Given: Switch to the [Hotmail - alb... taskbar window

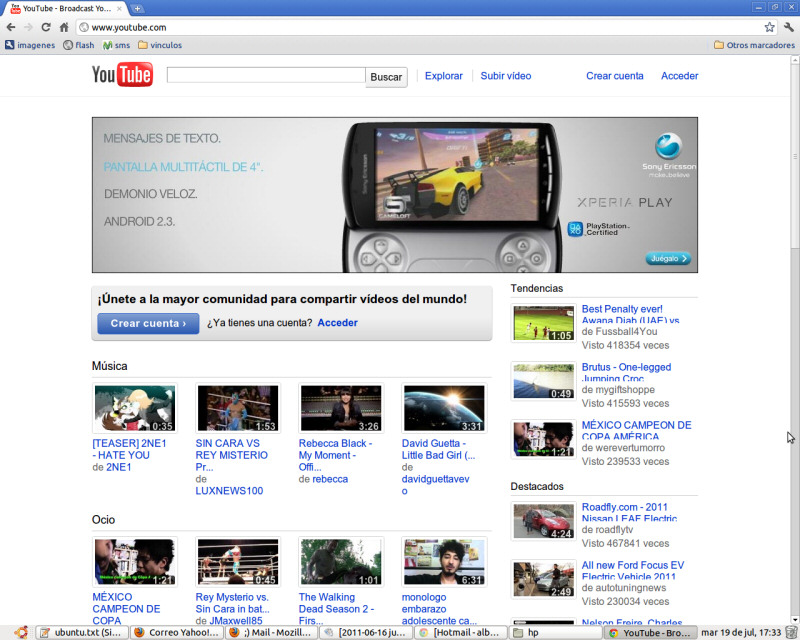Looking at the screenshot, I should (x=461, y=633).
